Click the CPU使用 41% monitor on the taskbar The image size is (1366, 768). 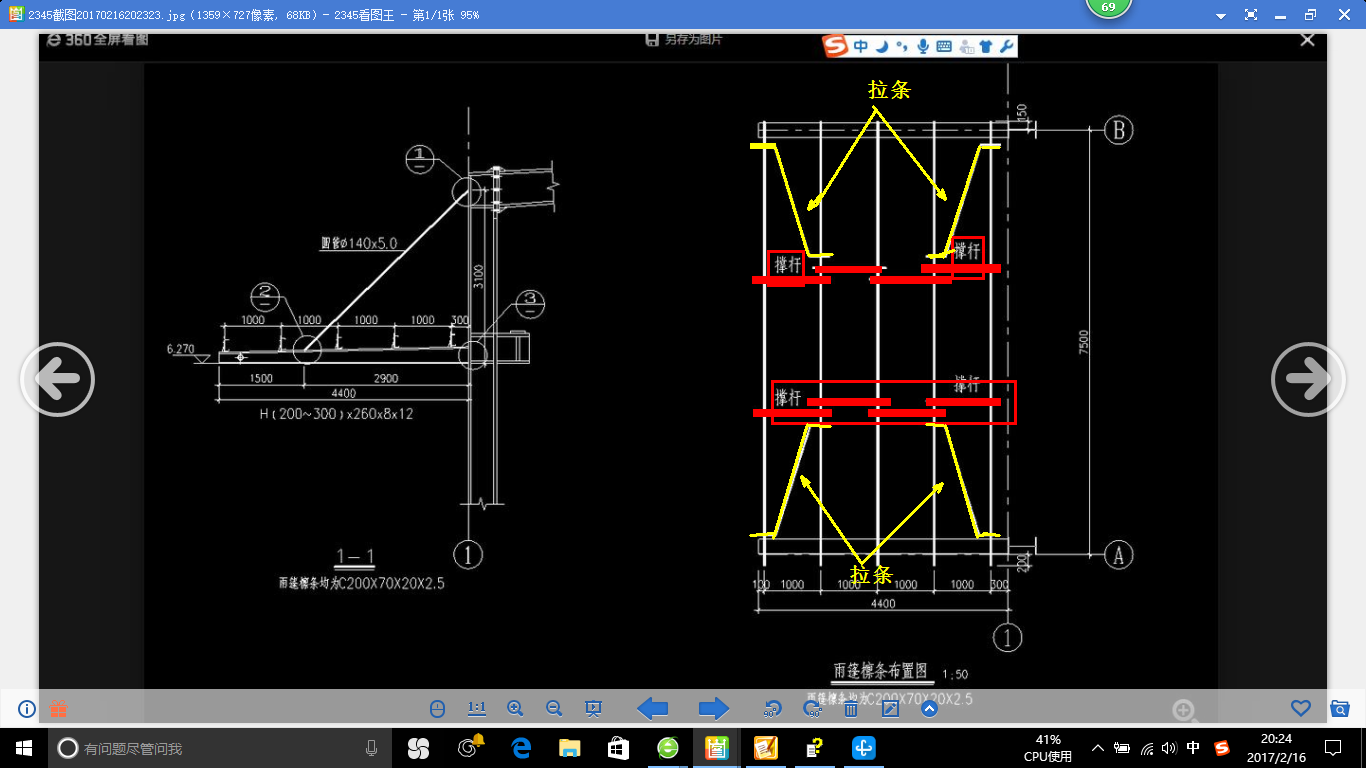pyautogui.click(x=1048, y=748)
